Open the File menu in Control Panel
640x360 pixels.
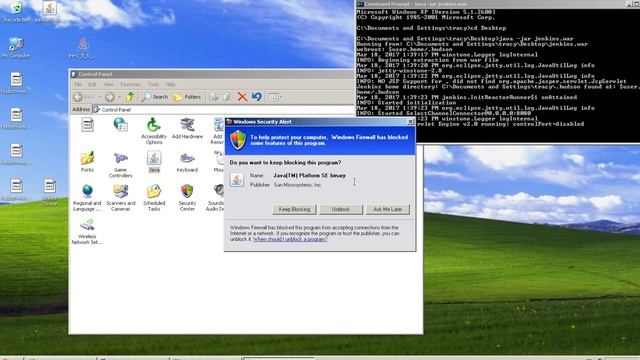click(x=78, y=84)
